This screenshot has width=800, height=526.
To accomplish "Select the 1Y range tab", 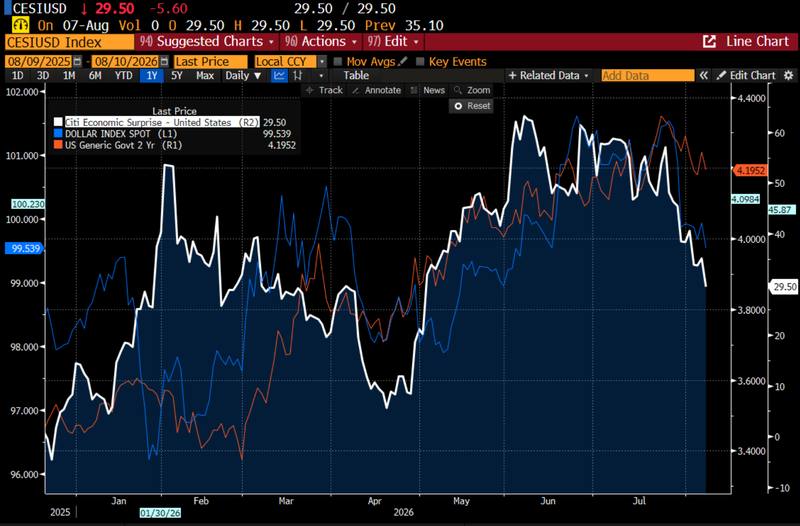I will [152, 76].
